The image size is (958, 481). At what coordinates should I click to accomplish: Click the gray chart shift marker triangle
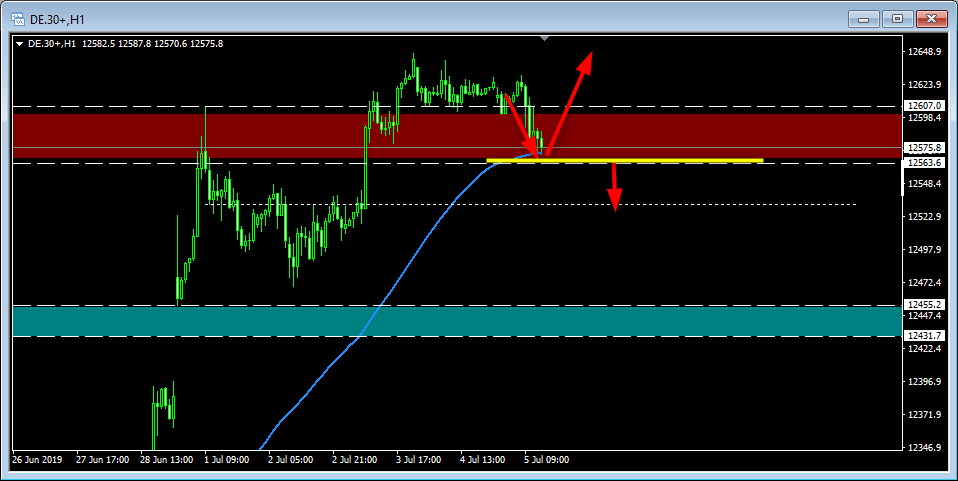tap(544, 39)
